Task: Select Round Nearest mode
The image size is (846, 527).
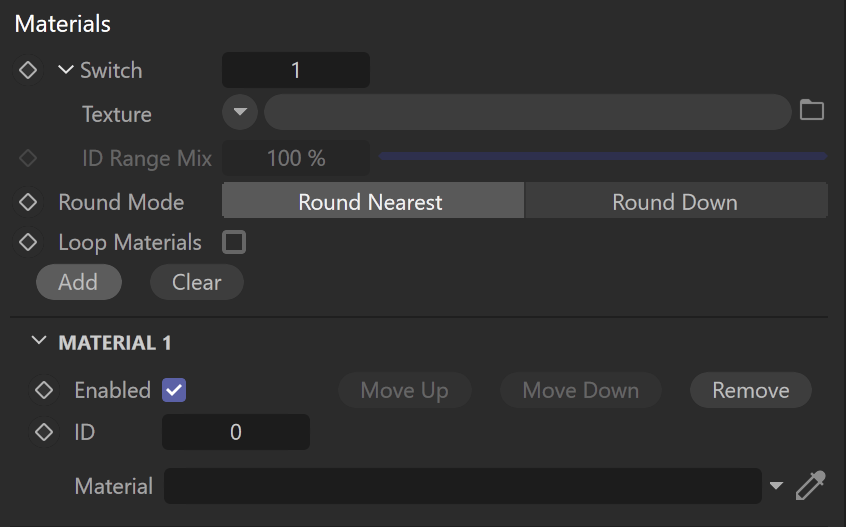Action: point(372,202)
